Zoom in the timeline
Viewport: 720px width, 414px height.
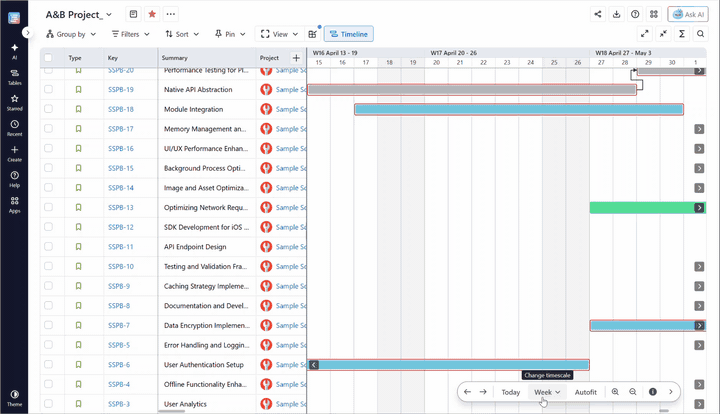(x=615, y=392)
